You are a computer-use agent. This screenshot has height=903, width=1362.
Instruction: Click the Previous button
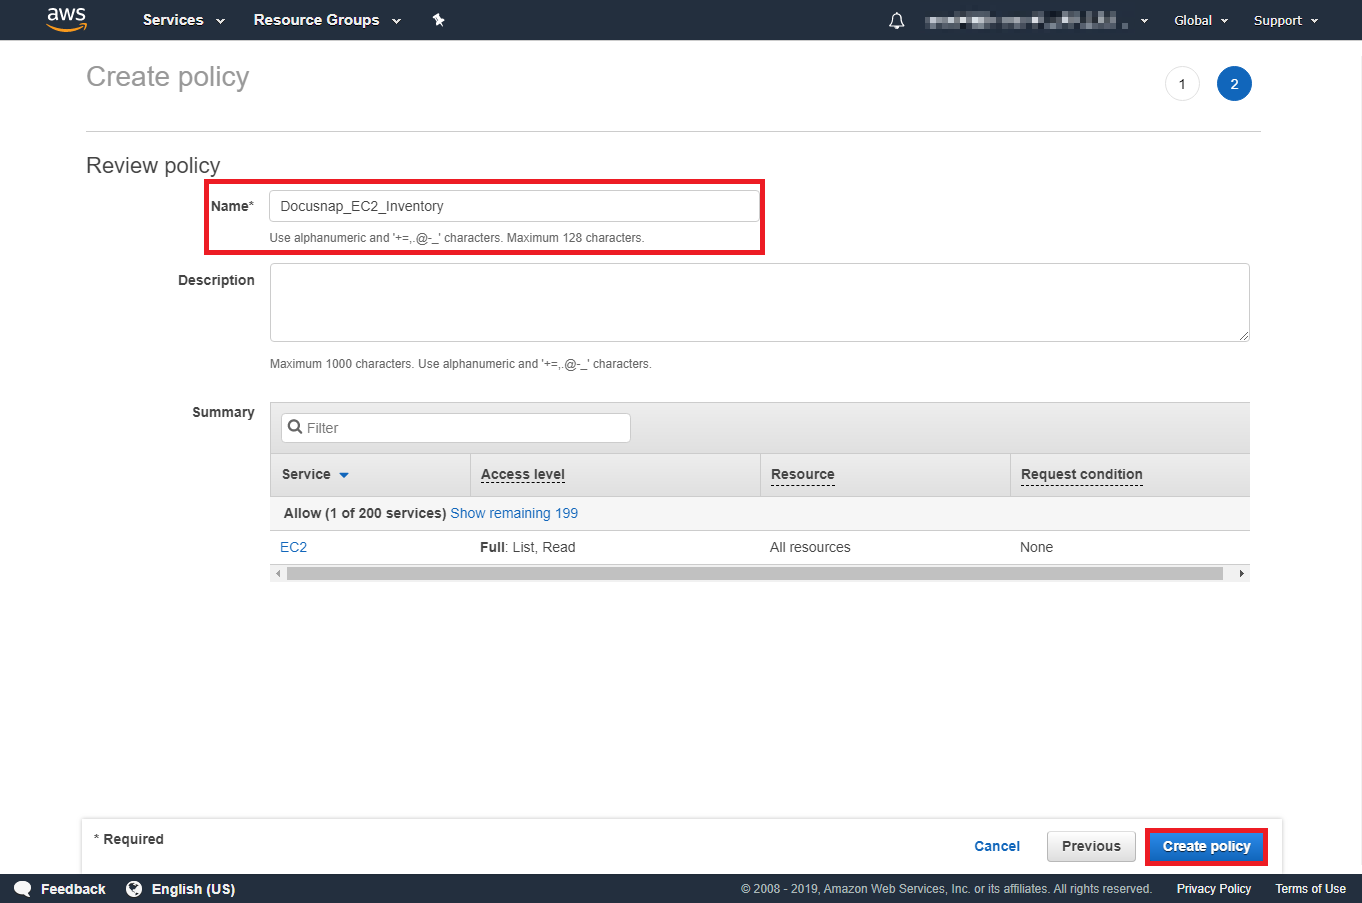click(x=1091, y=846)
